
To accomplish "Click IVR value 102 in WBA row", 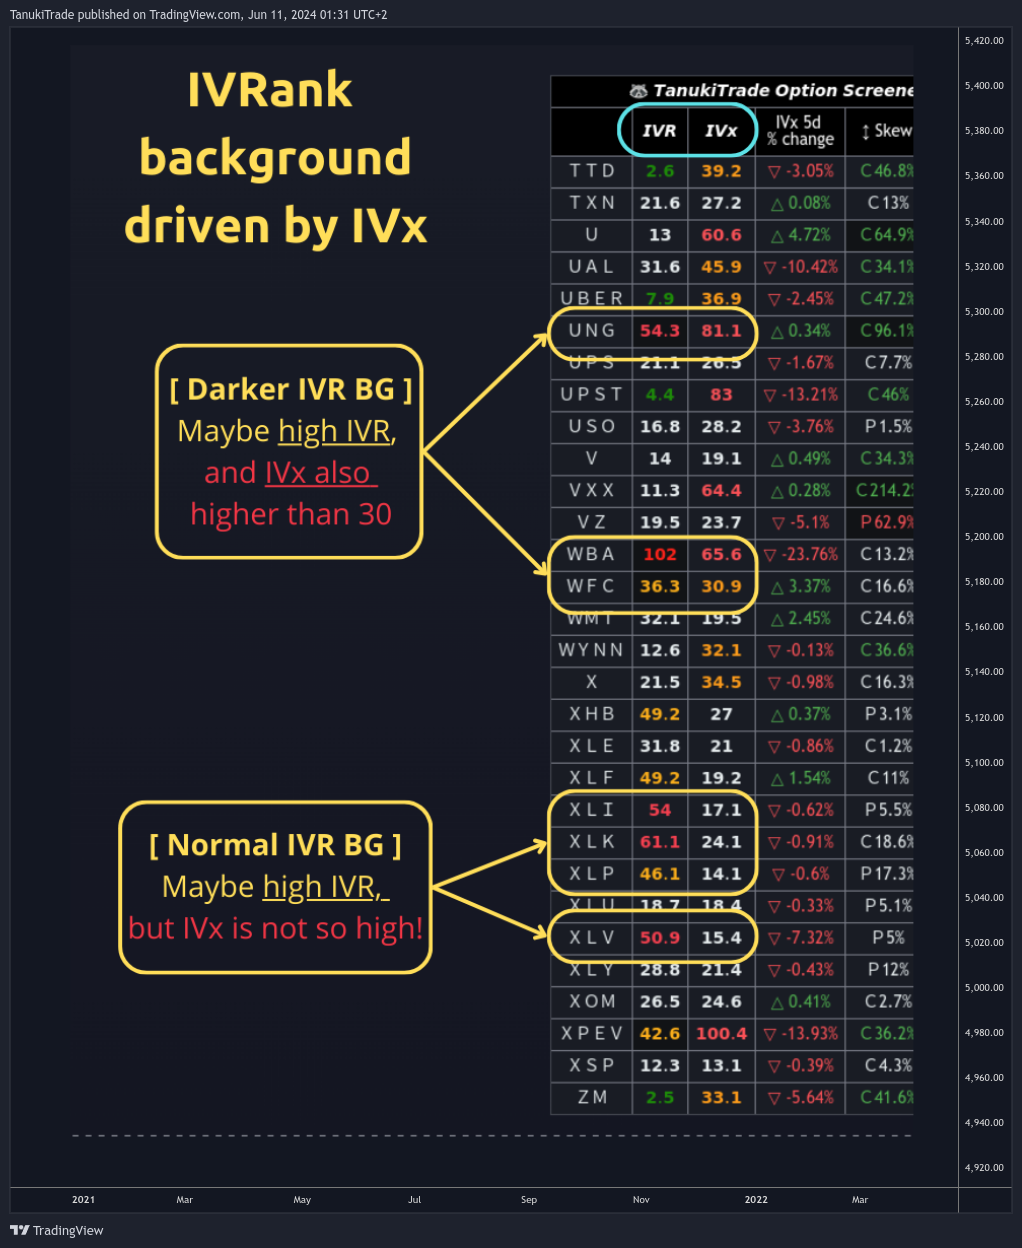I will click(x=660, y=555).
